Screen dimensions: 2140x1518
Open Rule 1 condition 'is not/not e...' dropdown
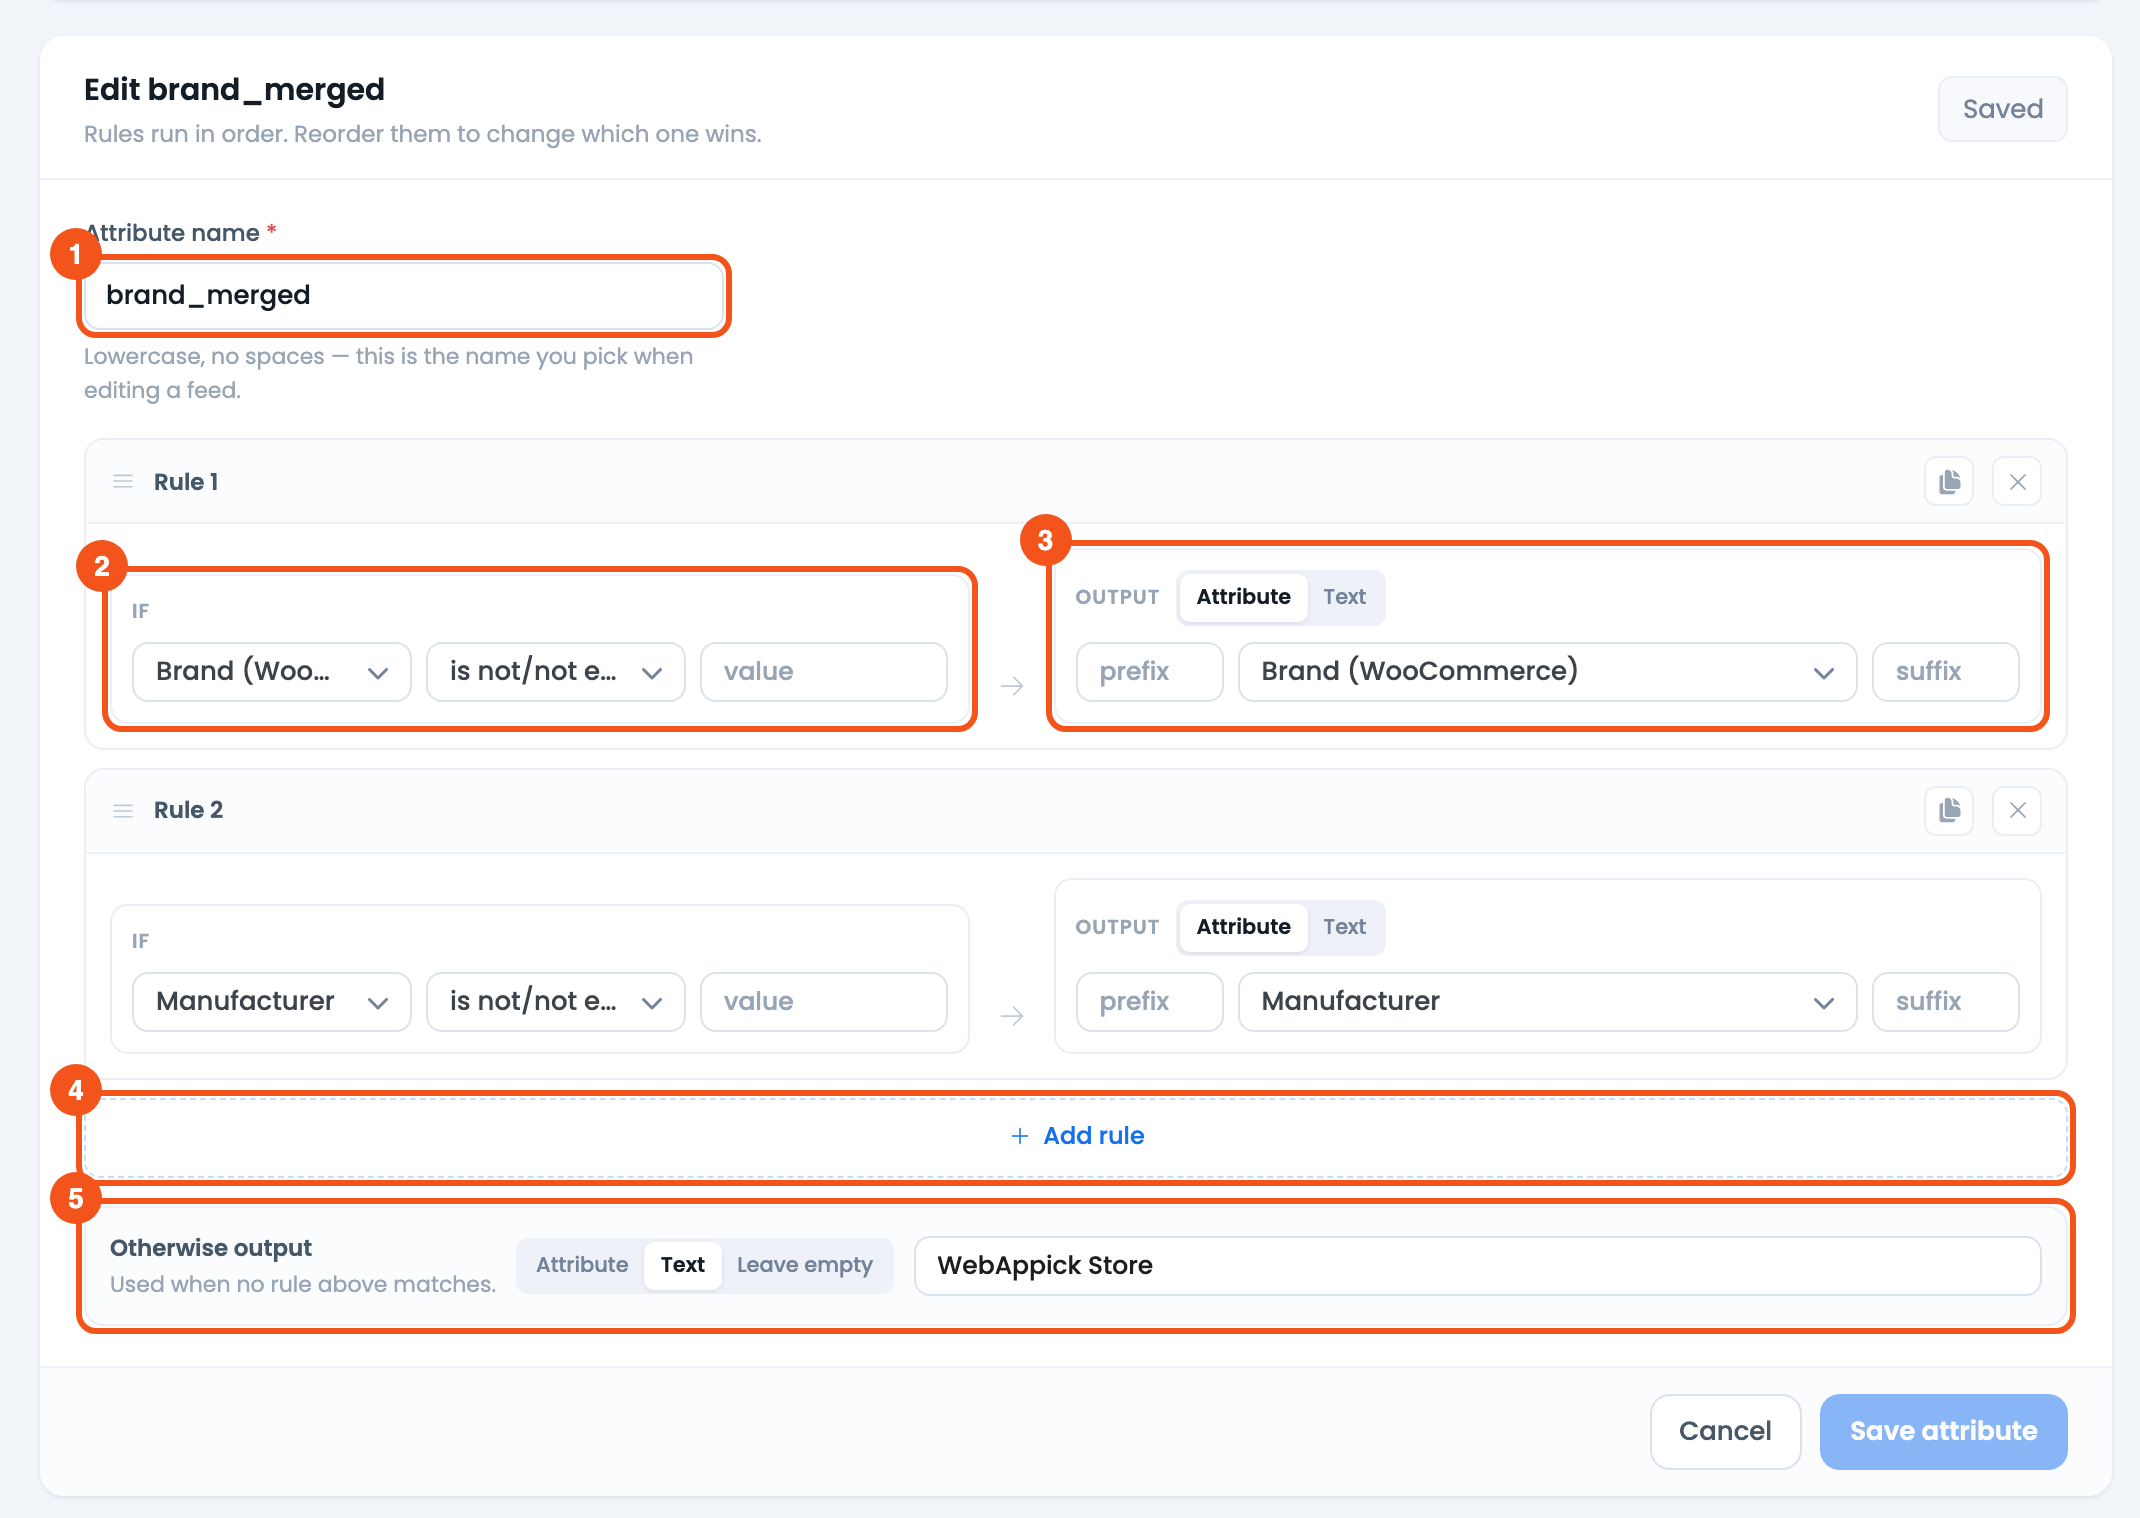click(556, 672)
